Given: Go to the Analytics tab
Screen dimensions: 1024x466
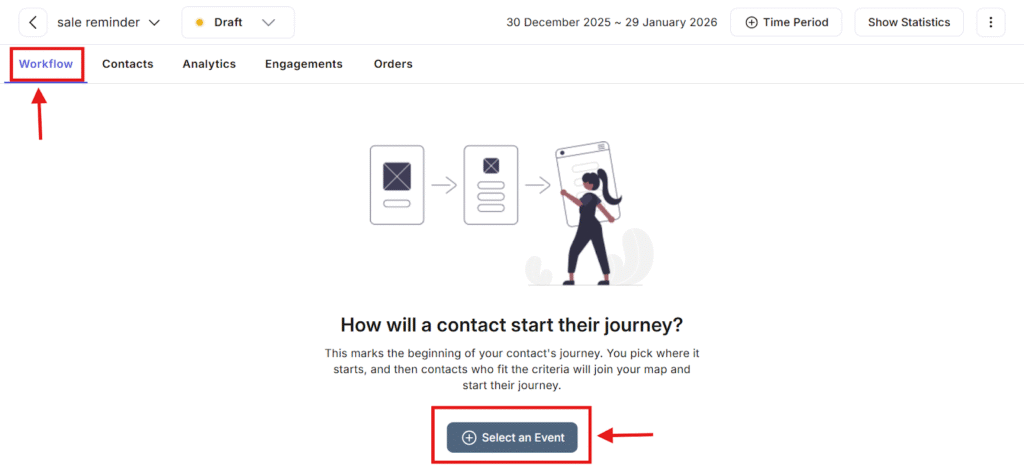Looking at the screenshot, I should (209, 64).
